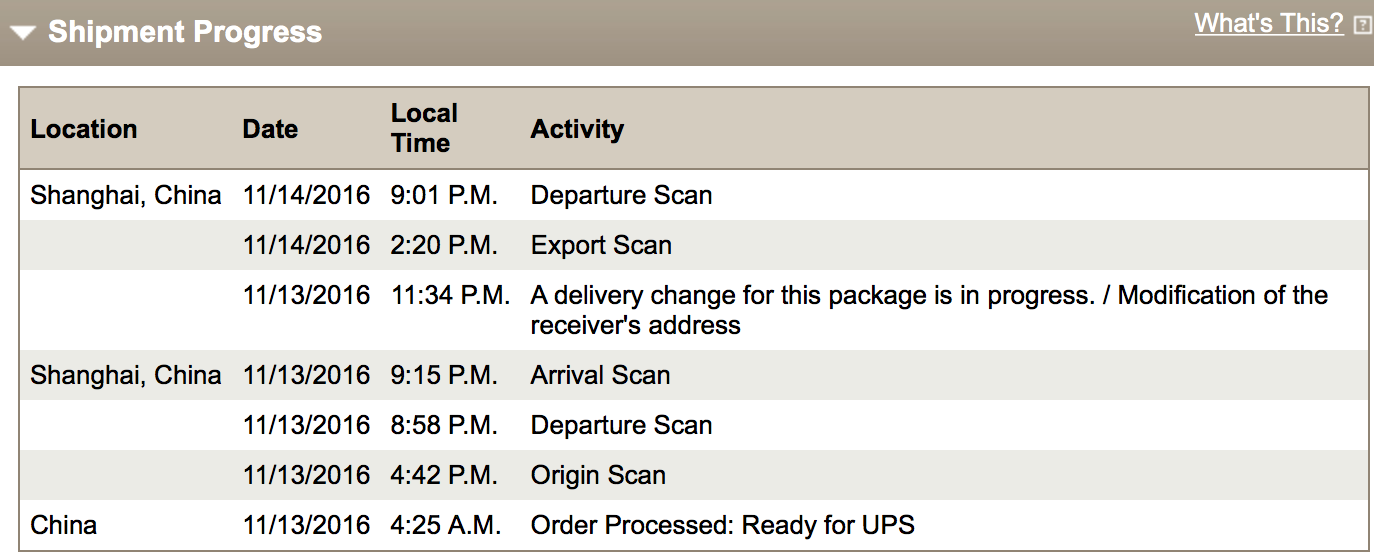Select the Local Time column header
Image resolution: width=1374 pixels, height=552 pixels.
(424, 128)
